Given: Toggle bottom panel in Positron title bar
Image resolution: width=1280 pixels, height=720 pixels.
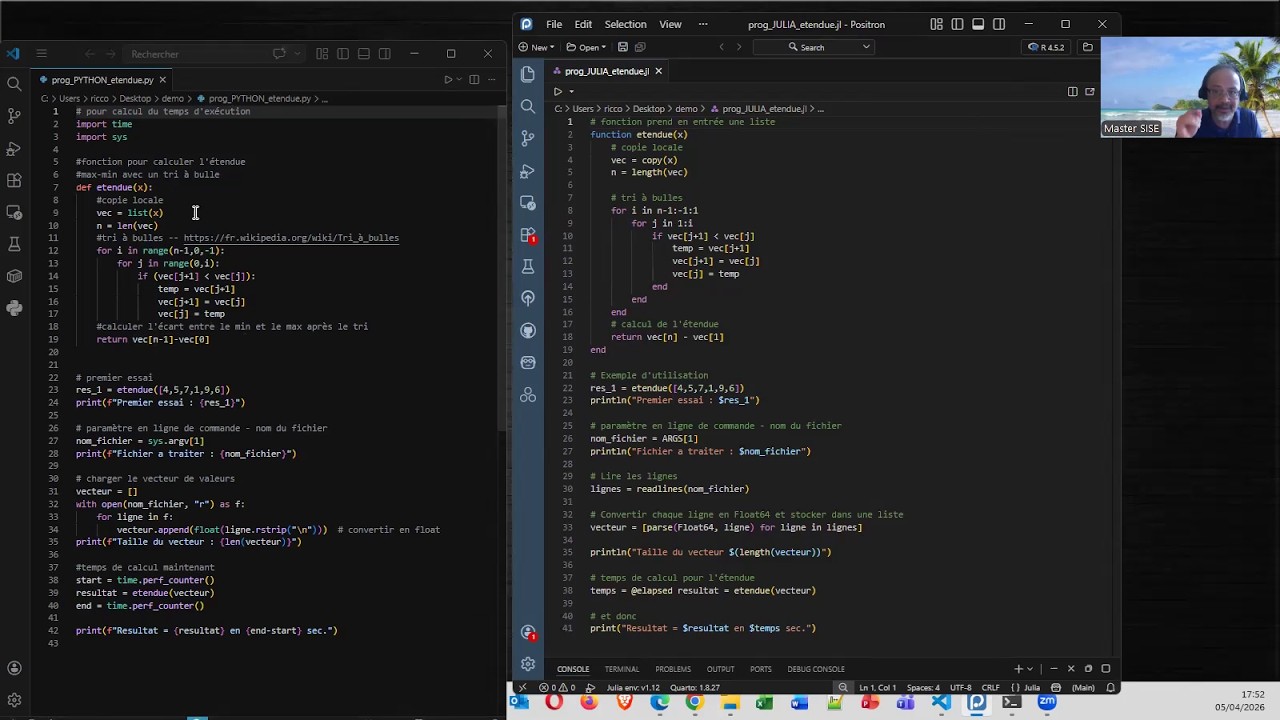Looking at the screenshot, I should (978, 24).
